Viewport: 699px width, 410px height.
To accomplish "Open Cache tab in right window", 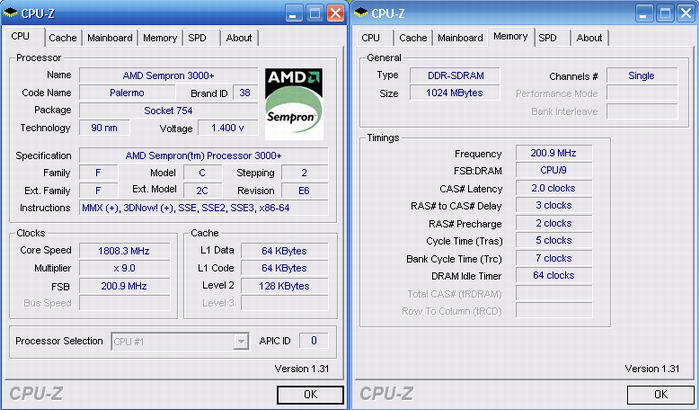I will click(413, 38).
